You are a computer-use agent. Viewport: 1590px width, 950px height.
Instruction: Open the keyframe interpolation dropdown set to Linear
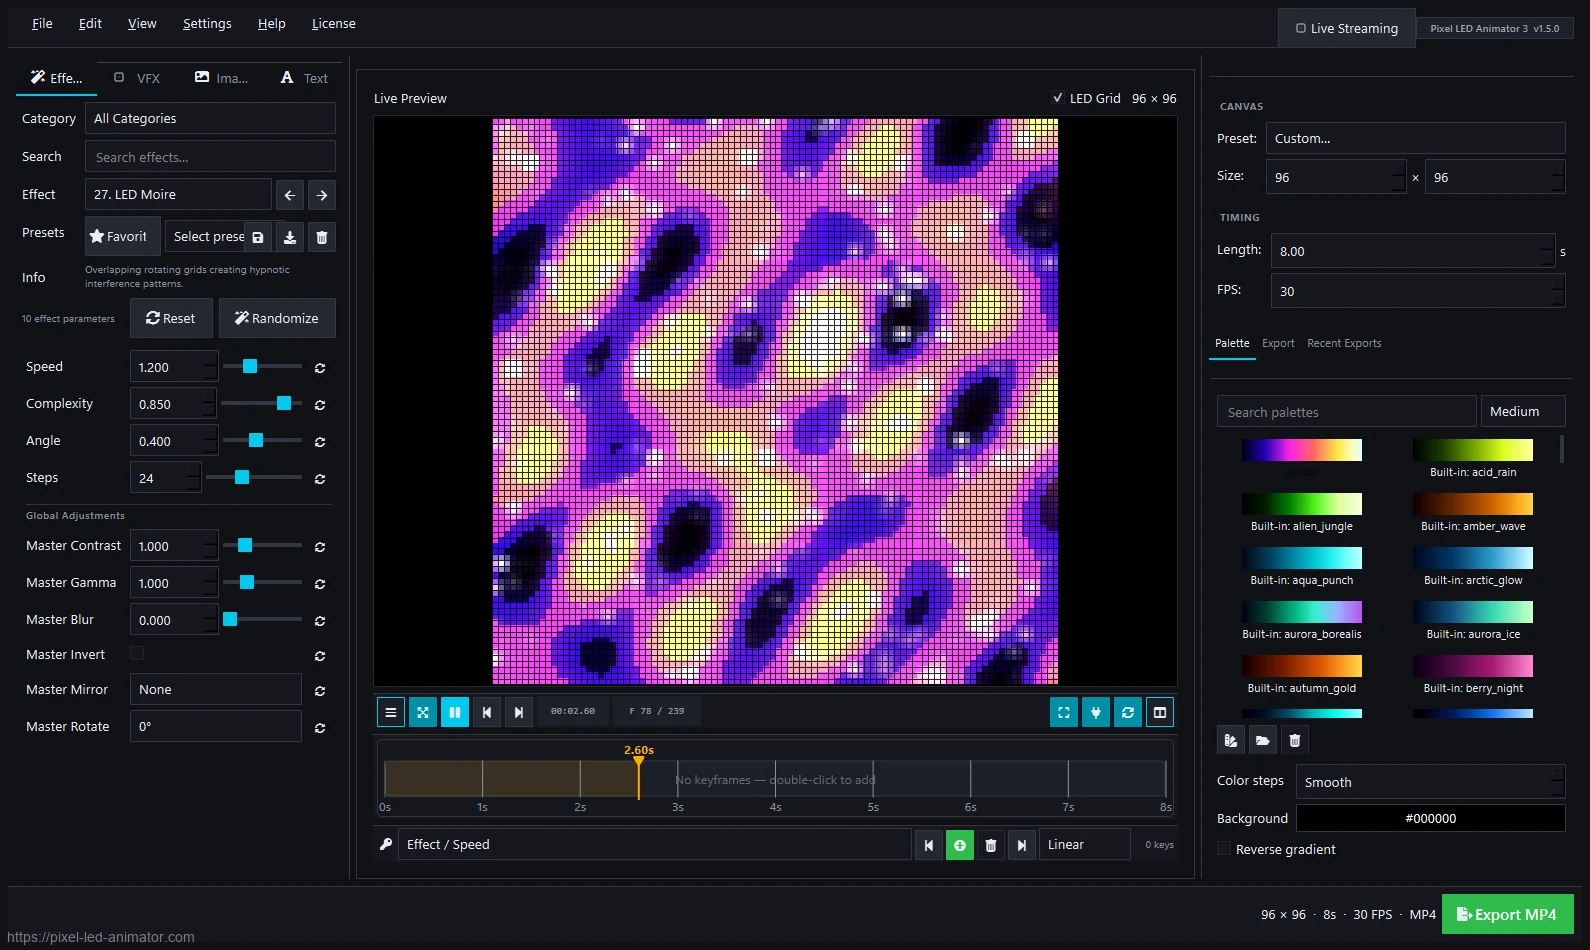(1085, 845)
